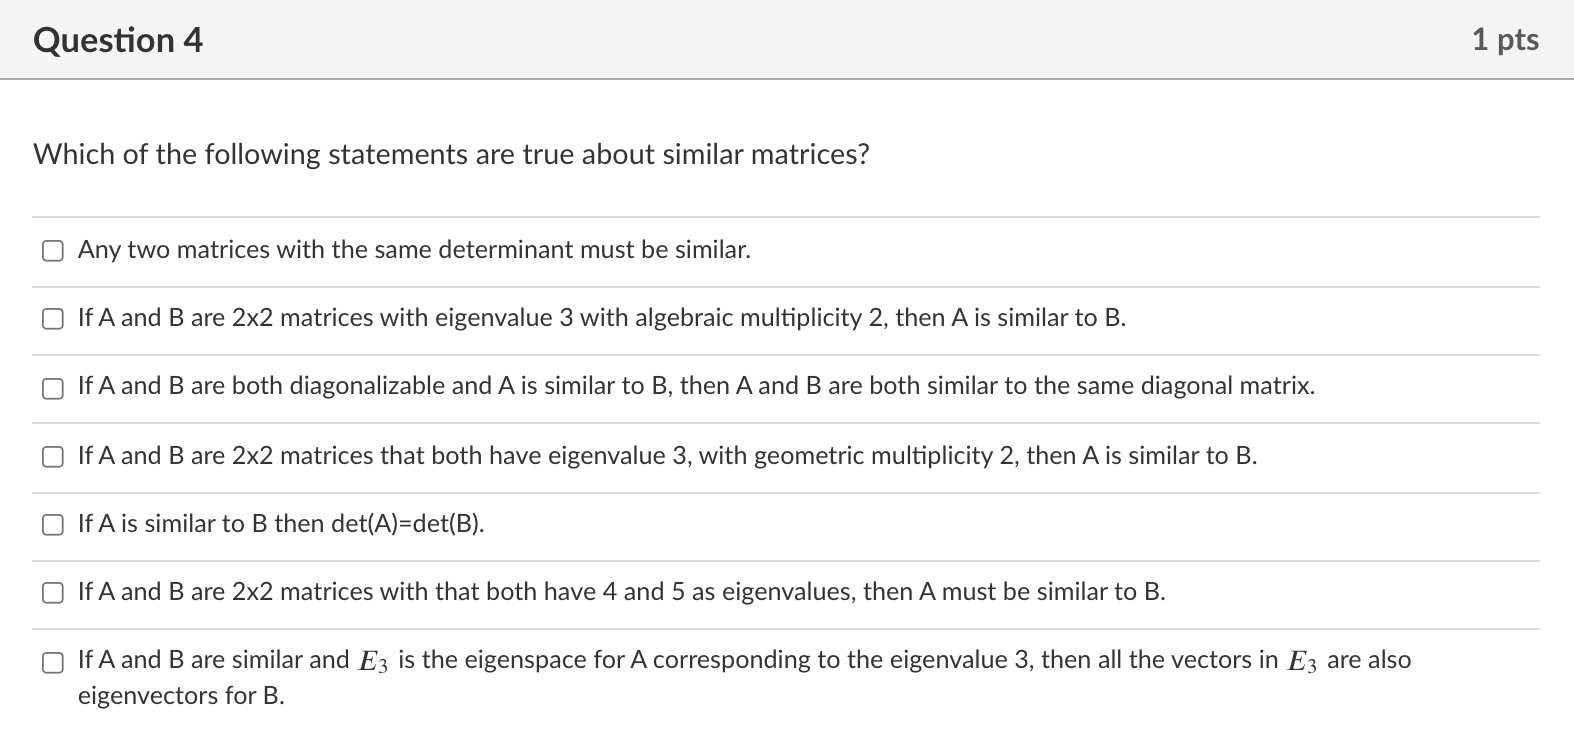Click the diagonal matrix statement text
1574x754 pixels.
(x=695, y=388)
